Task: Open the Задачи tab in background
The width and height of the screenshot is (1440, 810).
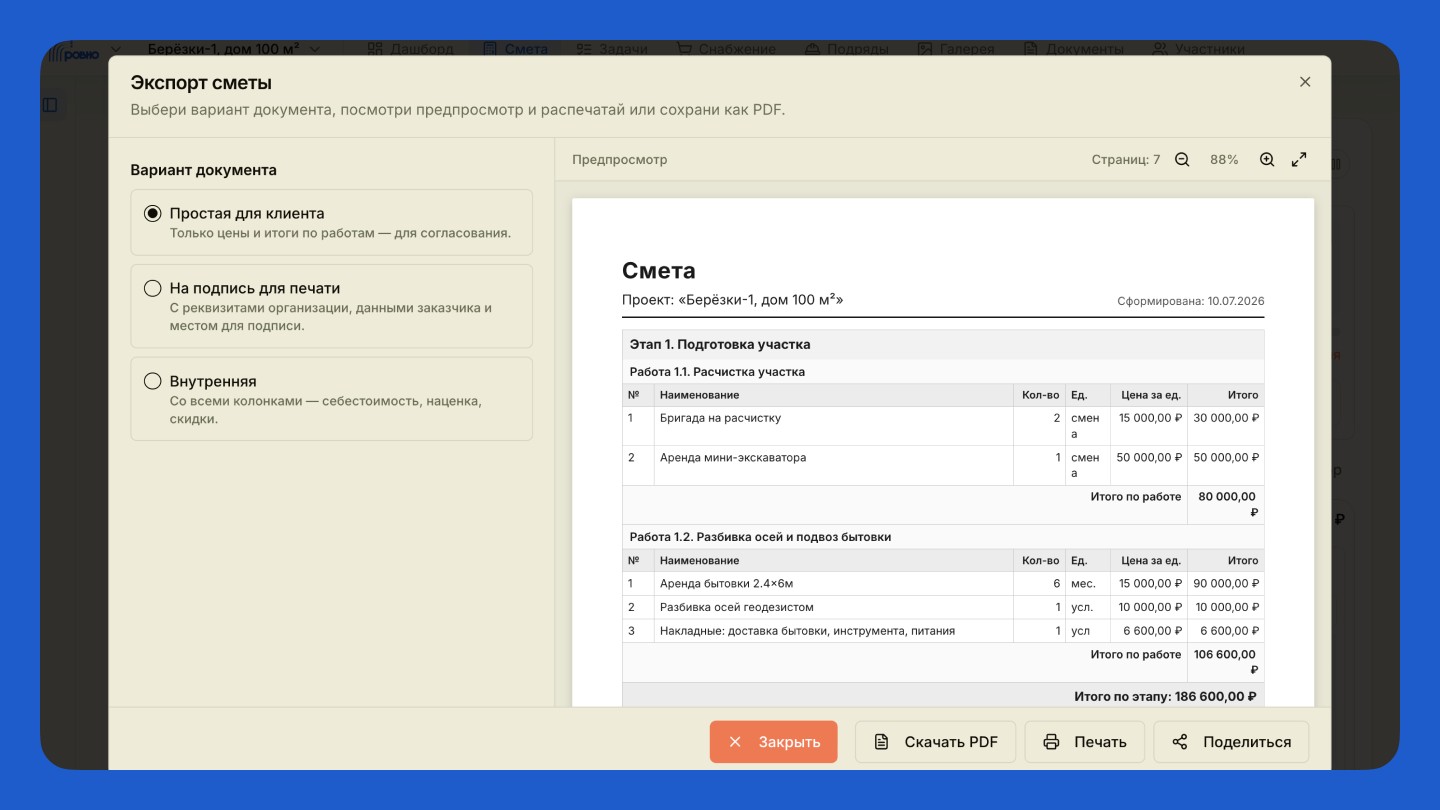Action: click(x=610, y=48)
